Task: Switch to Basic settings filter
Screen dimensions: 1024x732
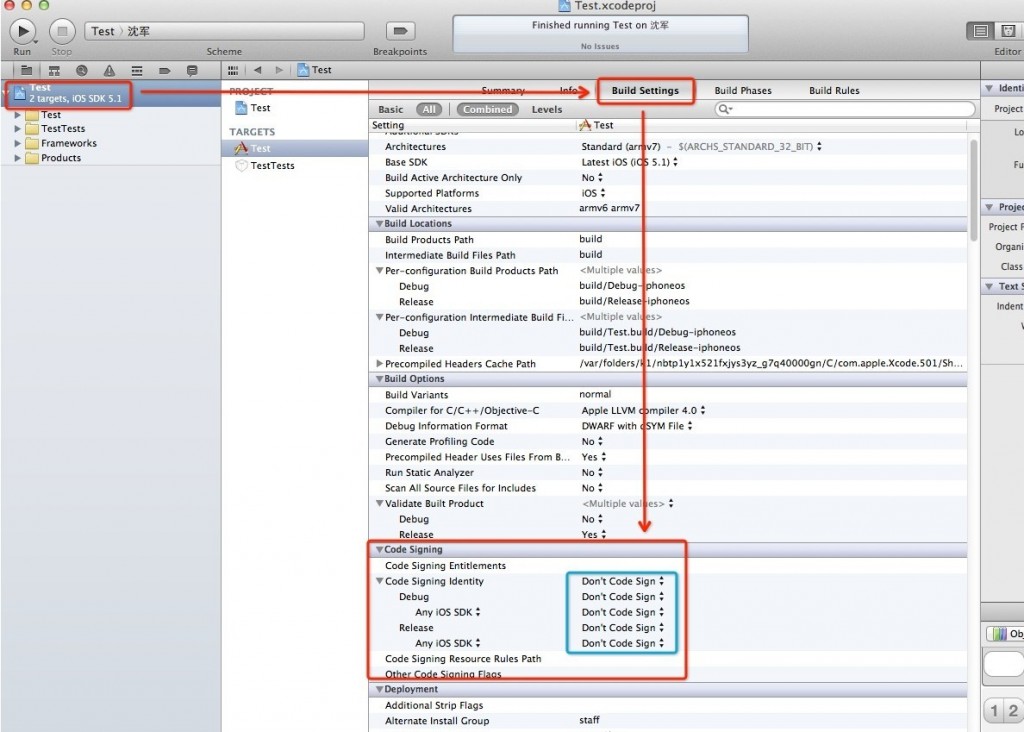Action: point(391,110)
